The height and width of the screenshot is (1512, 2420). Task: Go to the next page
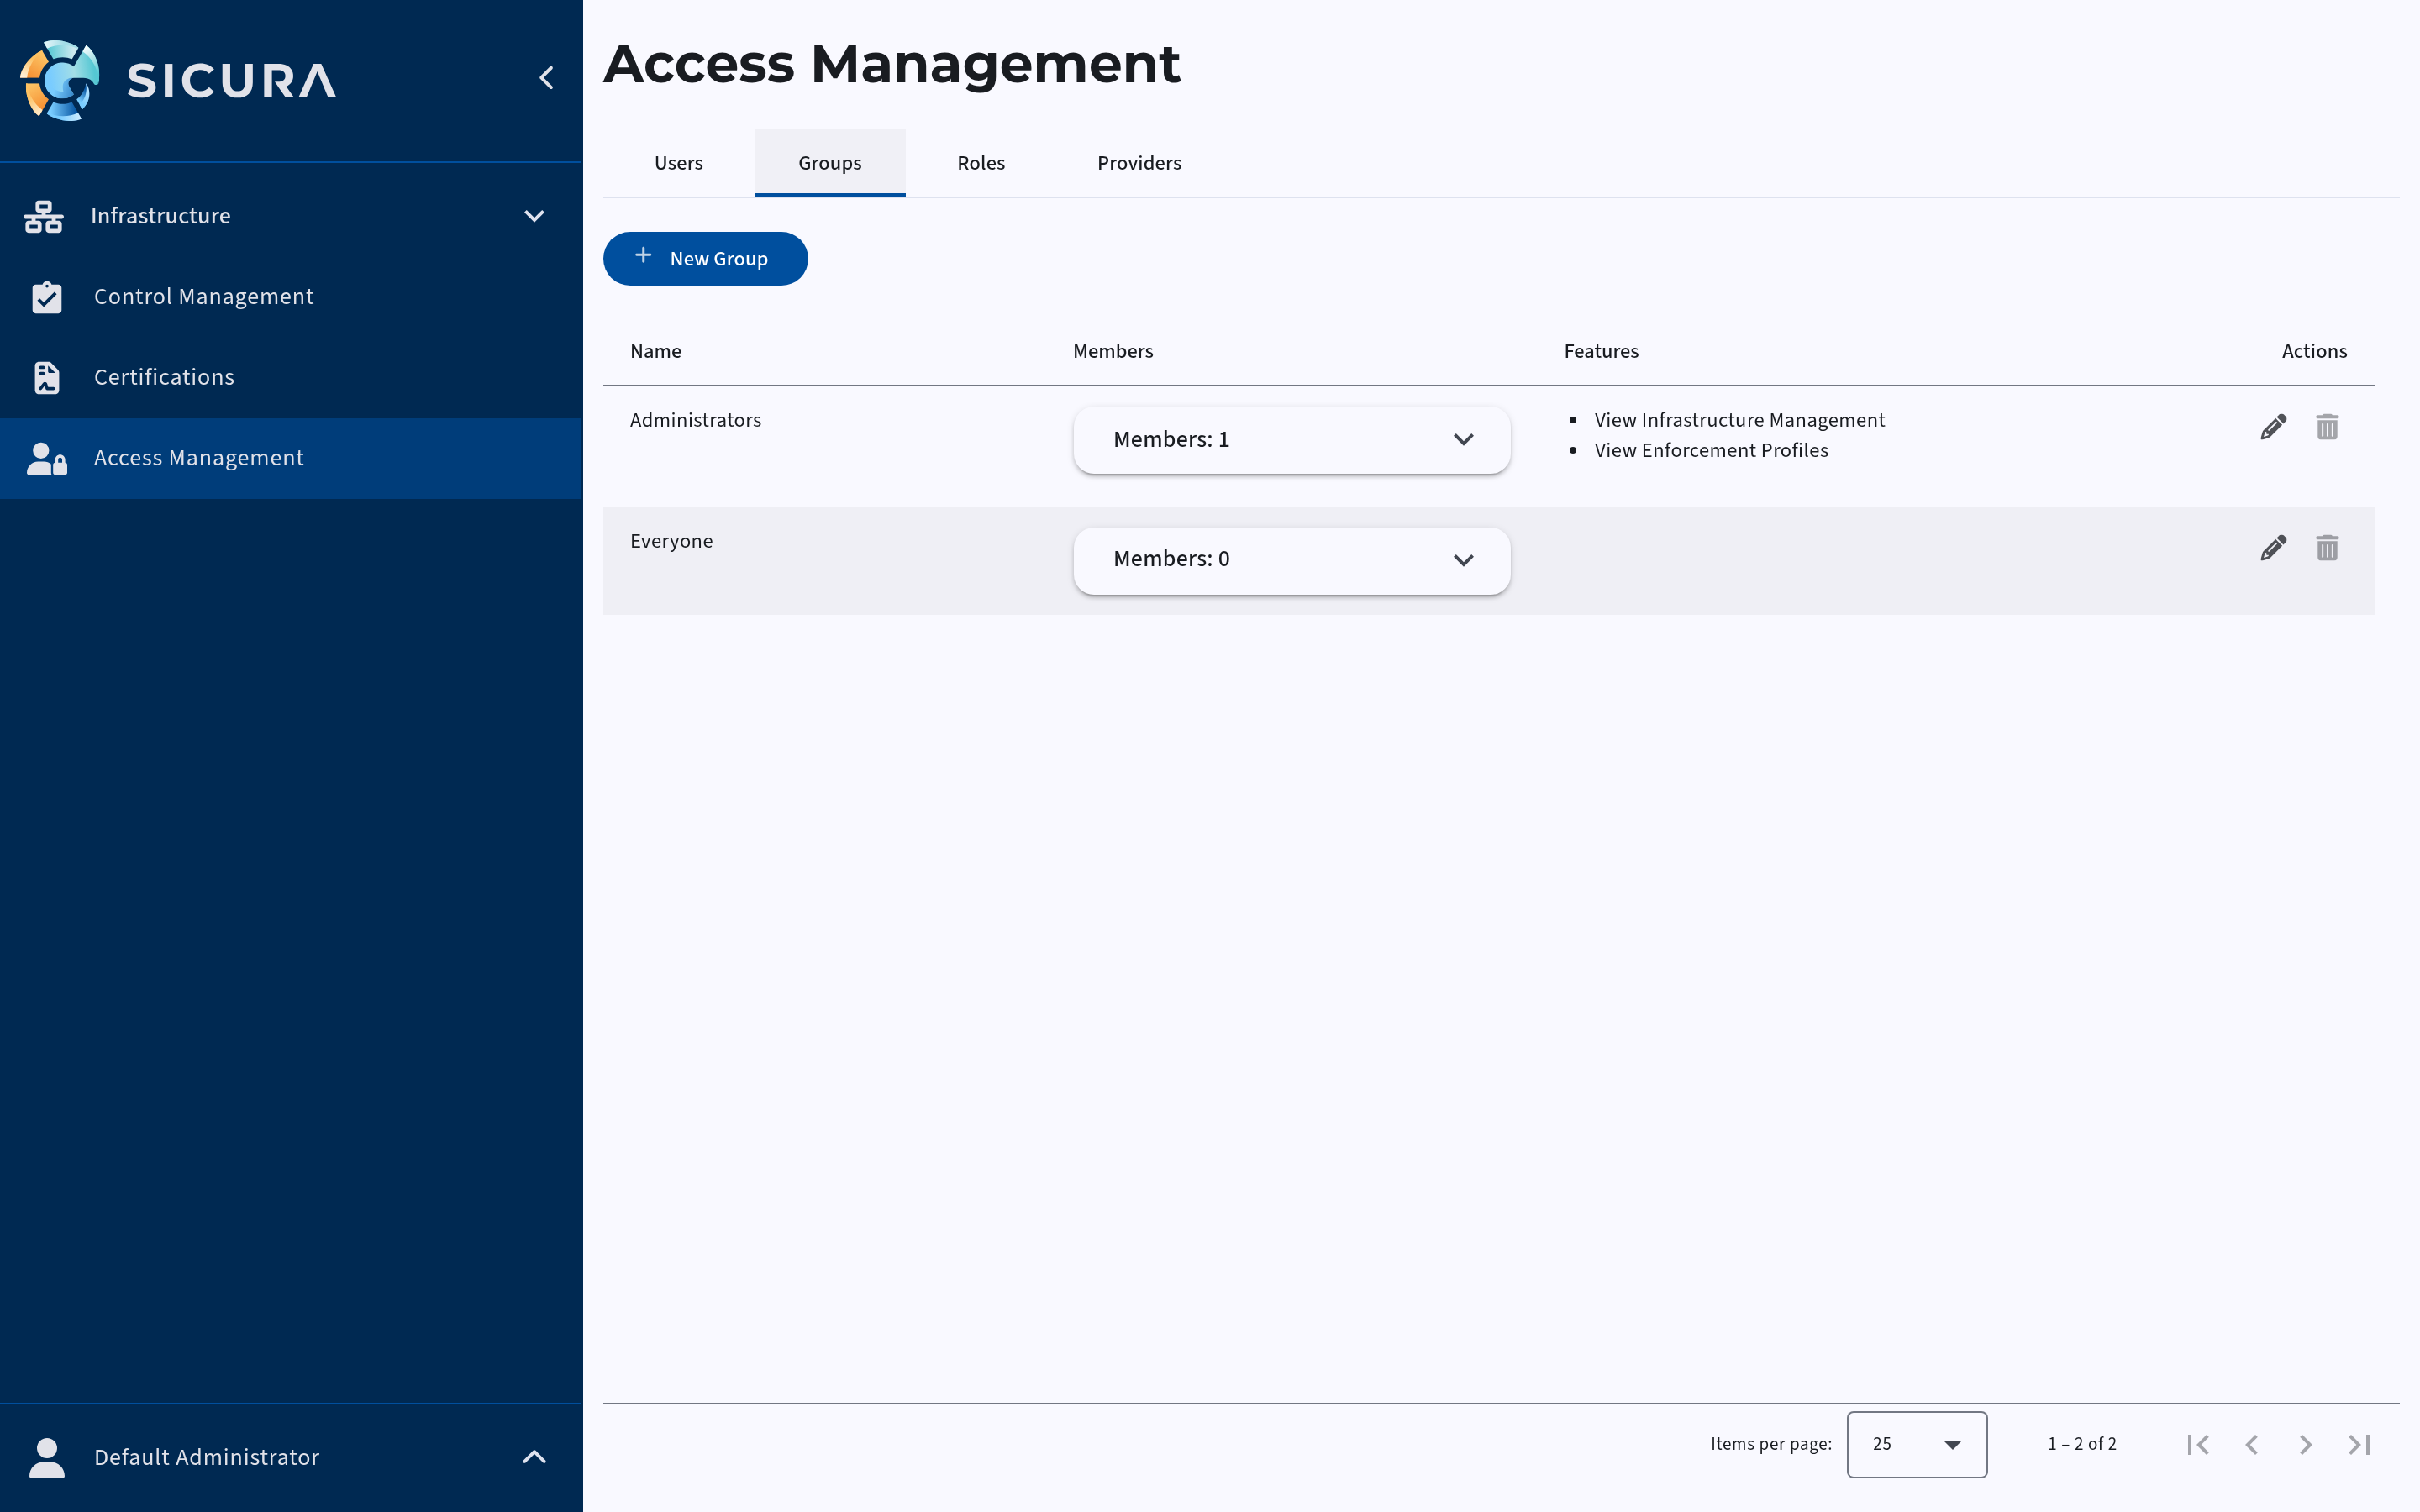2305,1444
